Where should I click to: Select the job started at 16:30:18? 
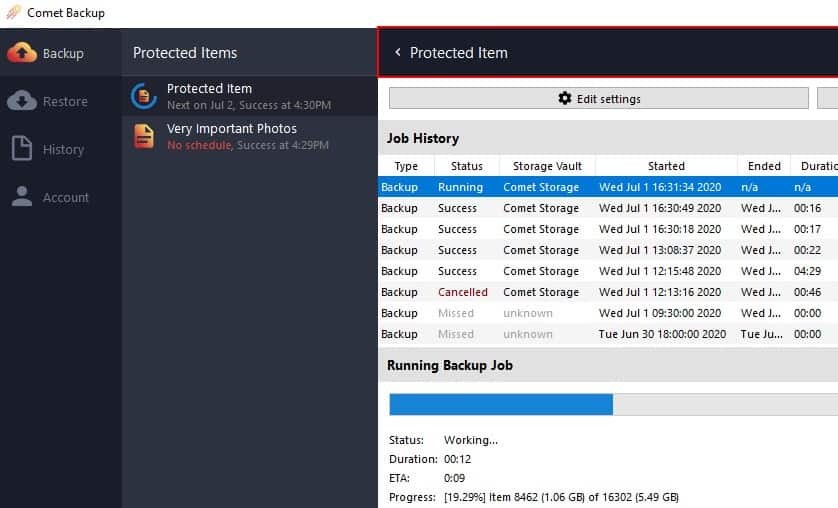608,229
